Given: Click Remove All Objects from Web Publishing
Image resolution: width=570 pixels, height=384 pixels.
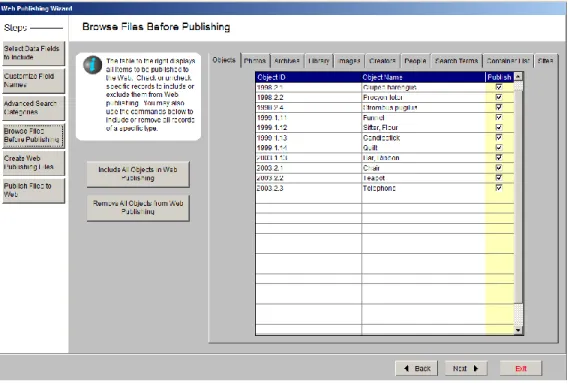Looking at the screenshot, I should click(x=138, y=208).
